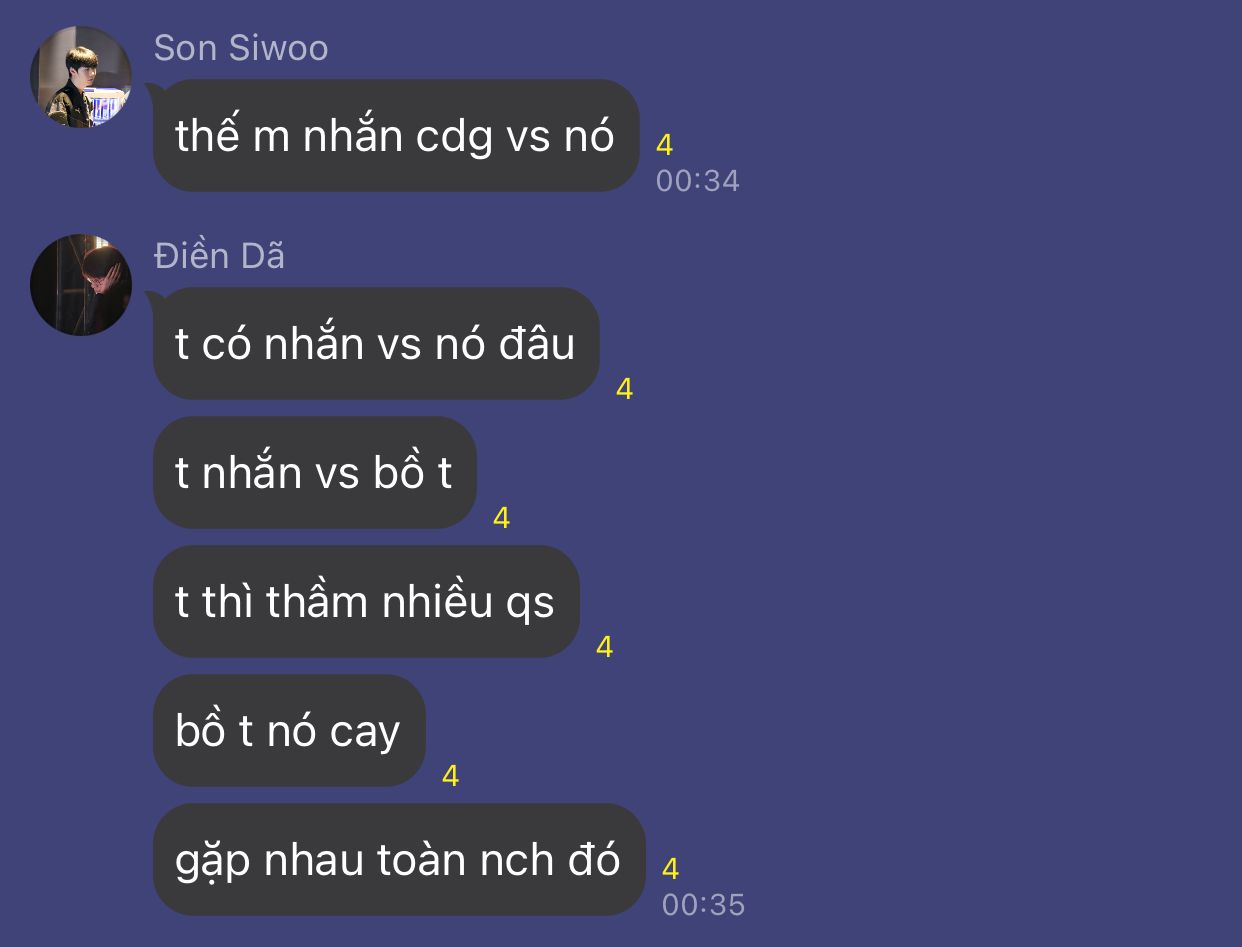Tap read count beside "bồ t nó cay"
The image size is (1242, 947).
(451, 776)
